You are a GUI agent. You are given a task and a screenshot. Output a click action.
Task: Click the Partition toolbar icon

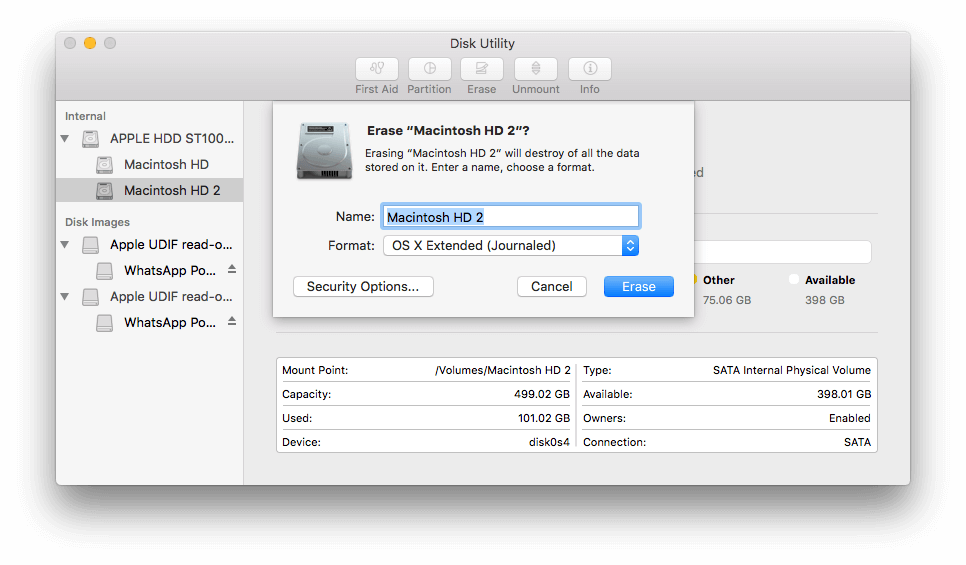coord(429,69)
